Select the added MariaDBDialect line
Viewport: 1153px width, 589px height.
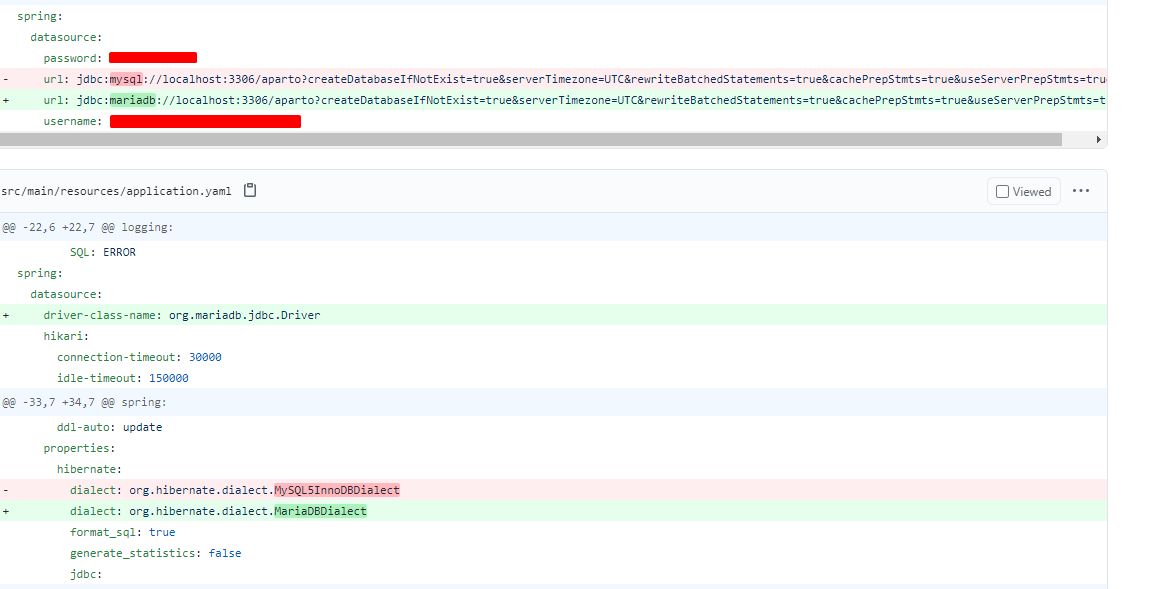(218, 511)
